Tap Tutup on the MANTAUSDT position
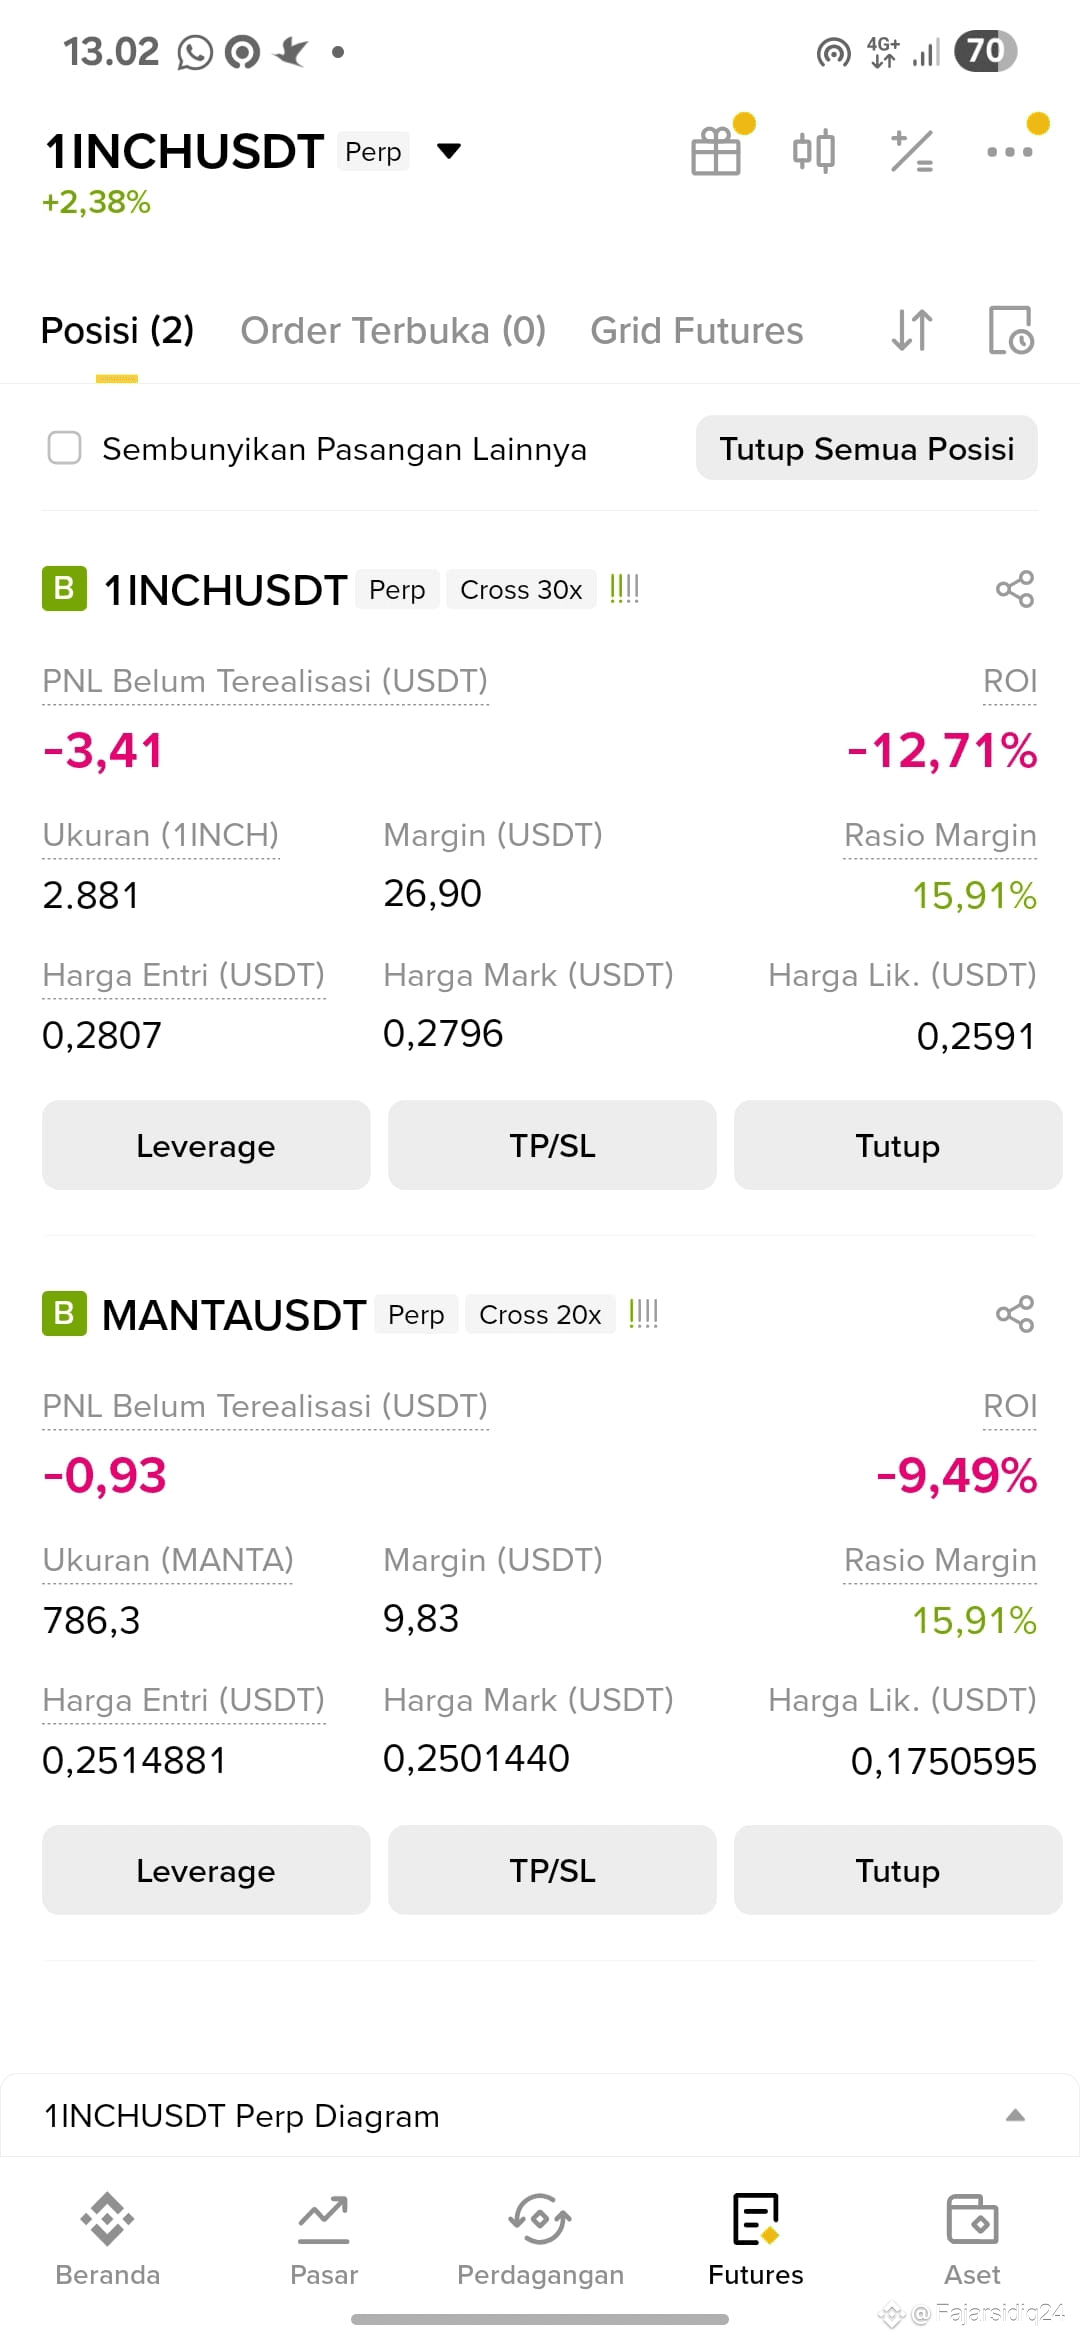This screenshot has height=2340, width=1080. [898, 1870]
